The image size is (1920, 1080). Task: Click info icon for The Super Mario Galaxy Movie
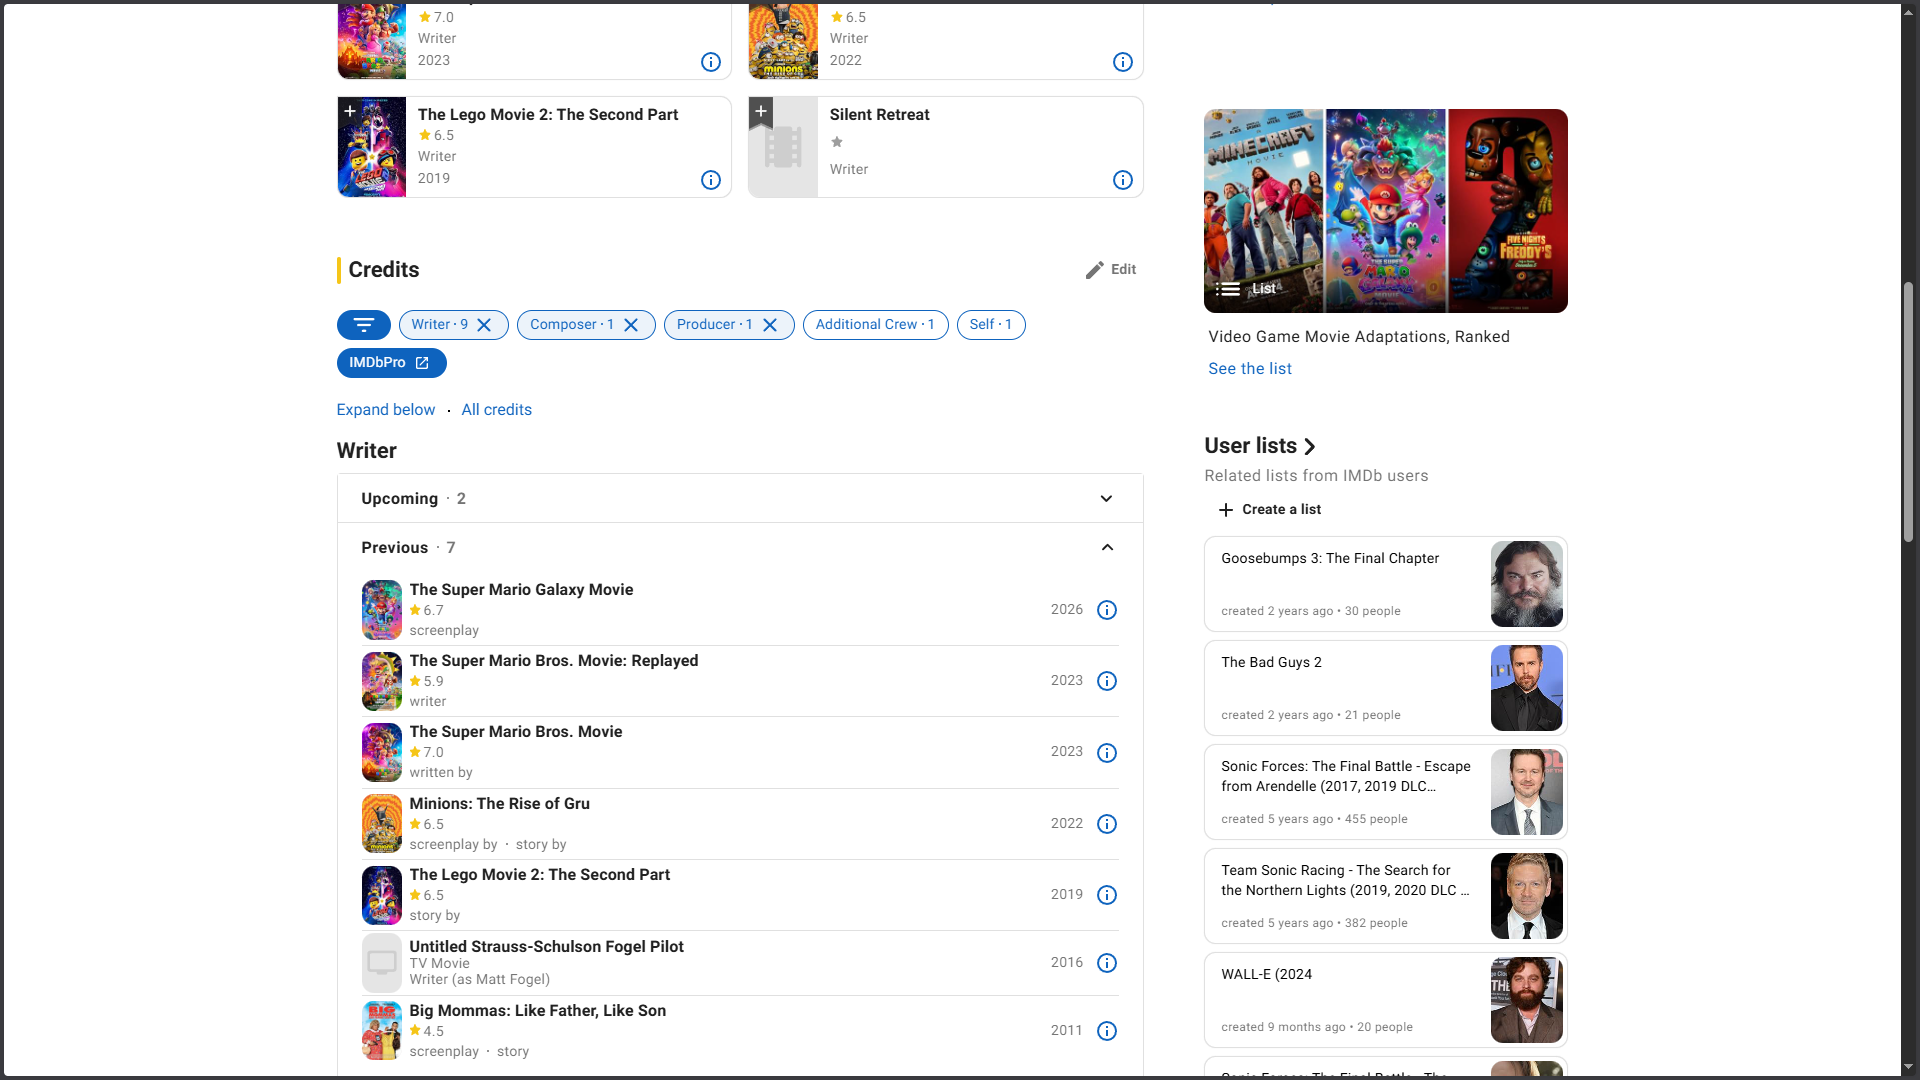pyautogui.click(x=1106, y=610)
